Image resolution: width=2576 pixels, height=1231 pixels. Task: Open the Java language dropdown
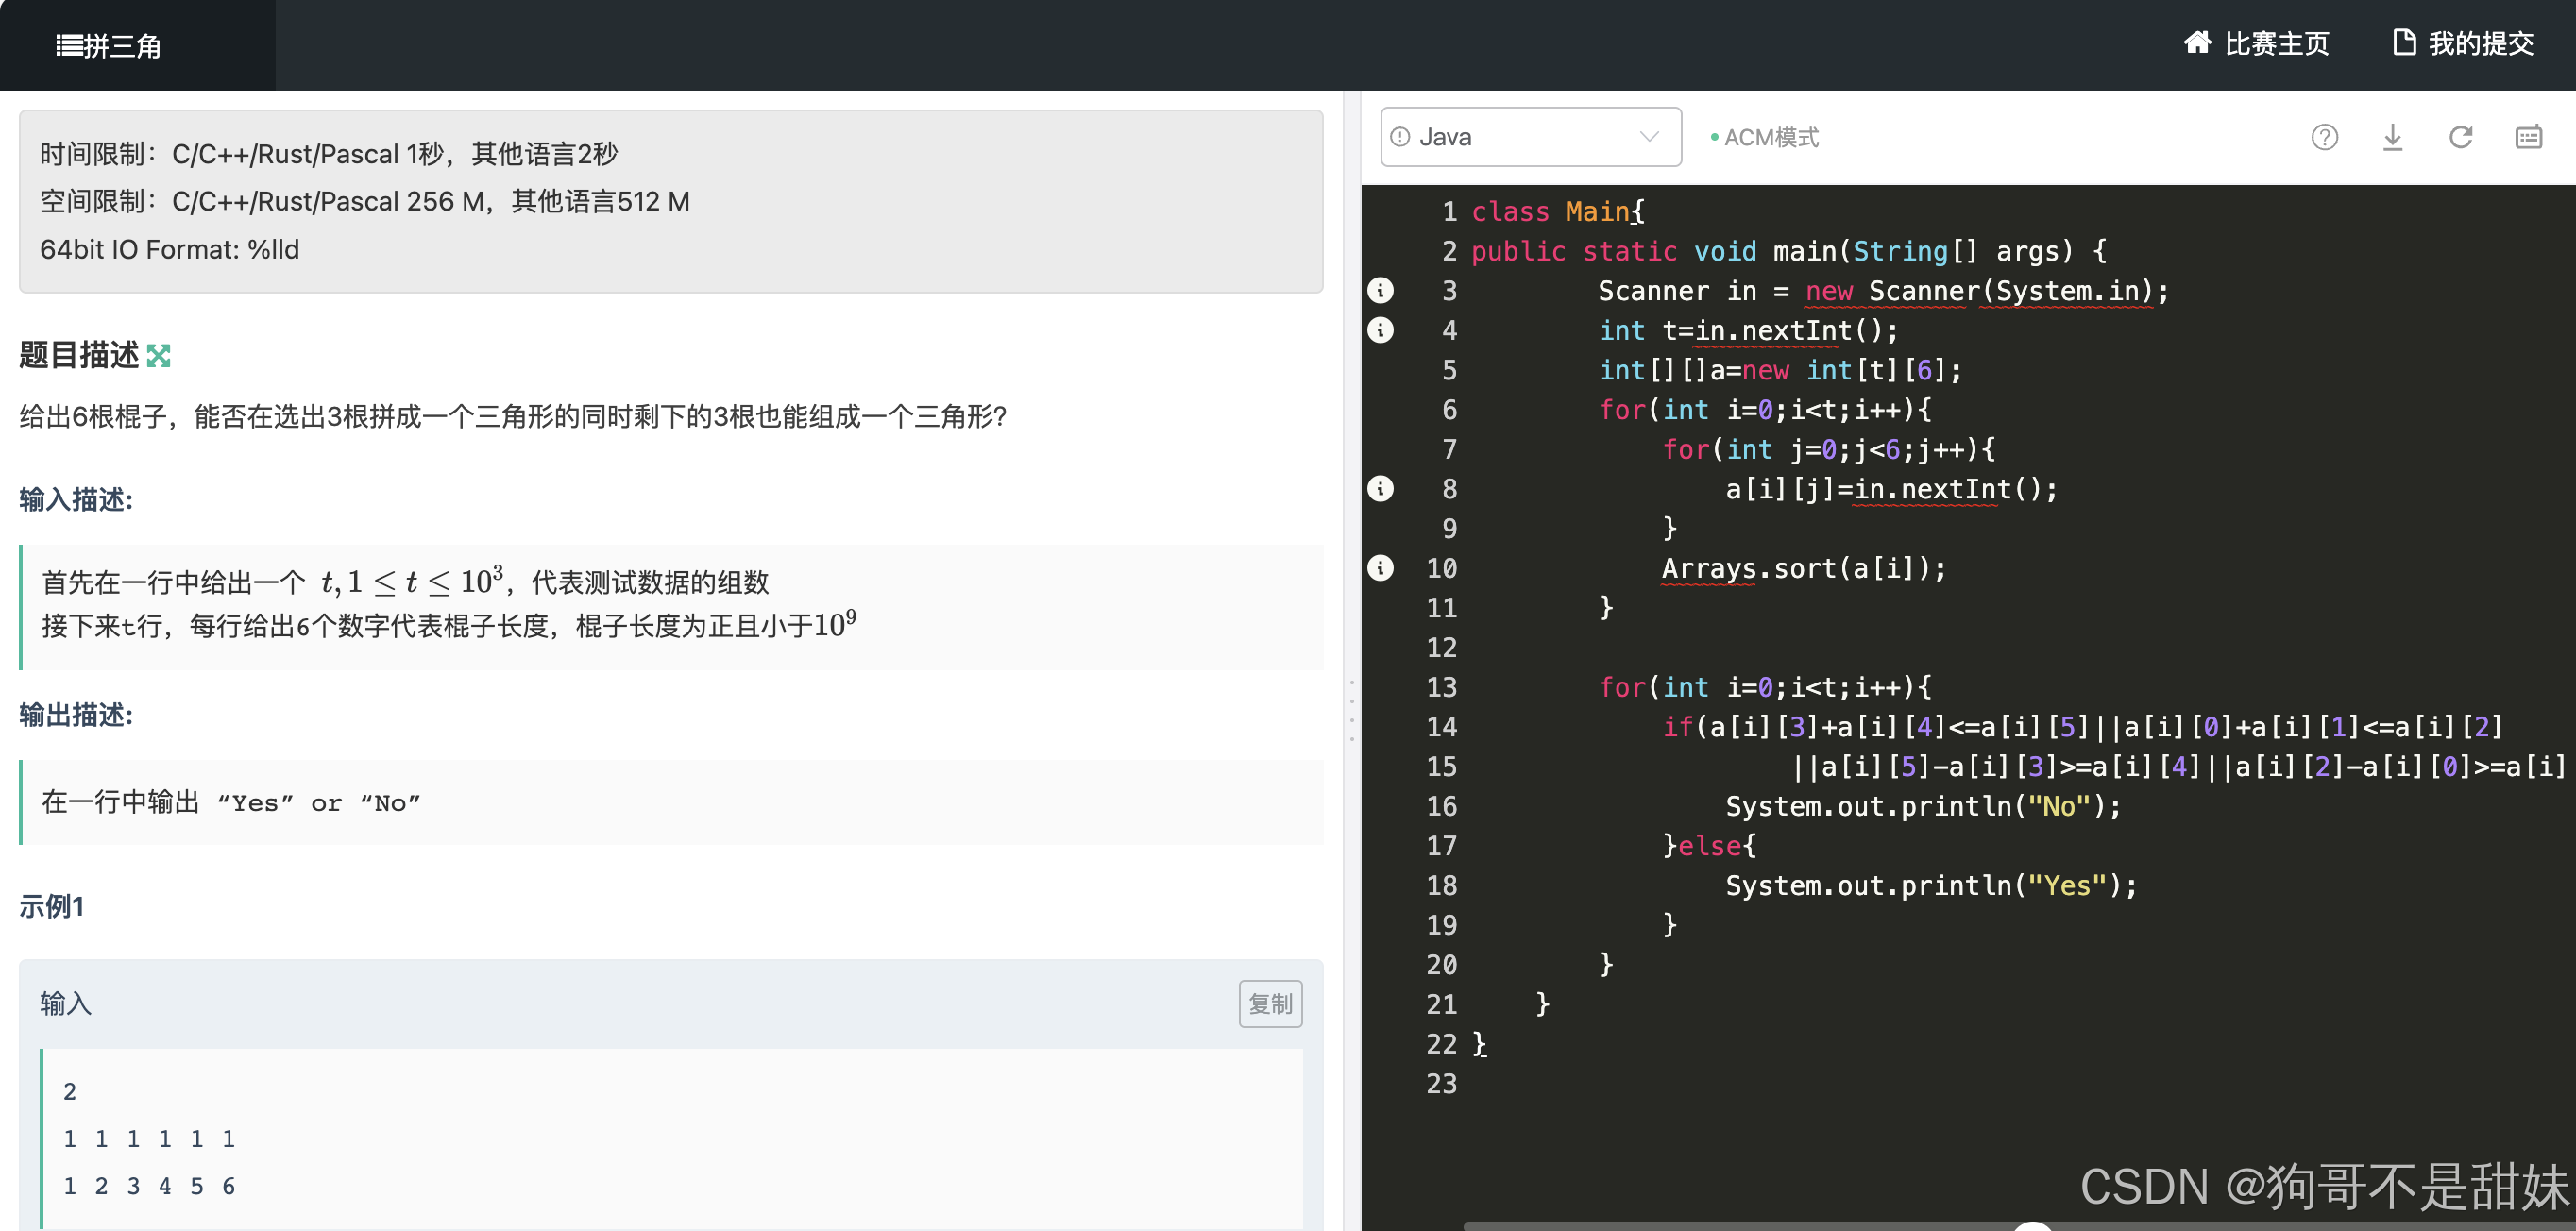tap(1530, 137)
